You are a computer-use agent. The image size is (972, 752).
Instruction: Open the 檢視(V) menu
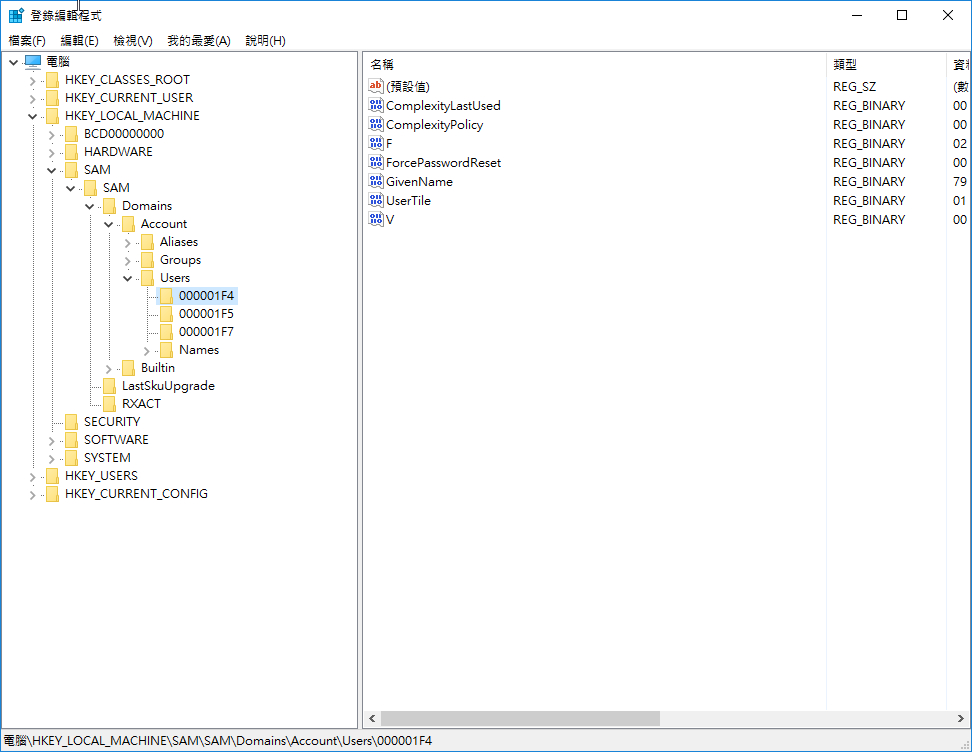click(133, 41)
